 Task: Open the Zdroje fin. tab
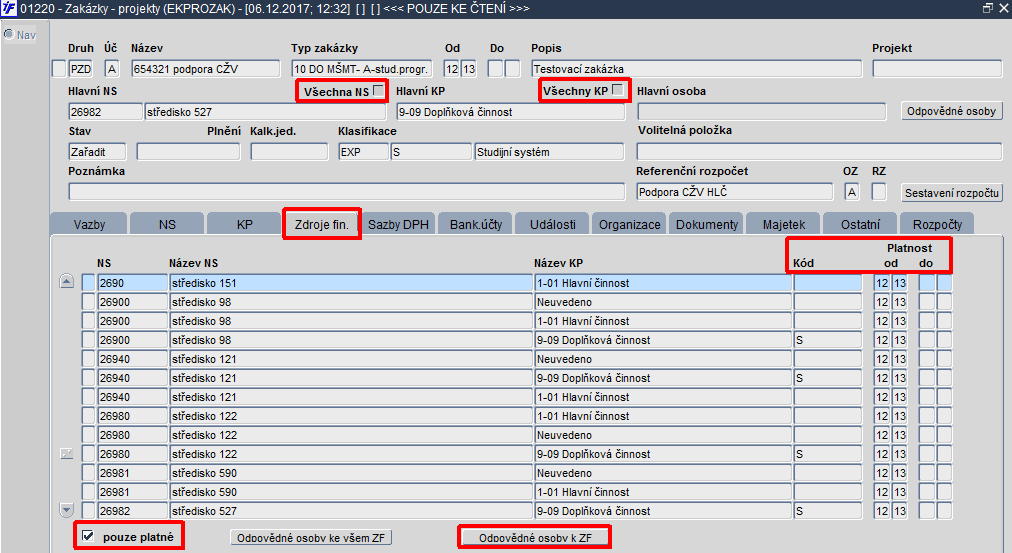[x=321, y=224]
